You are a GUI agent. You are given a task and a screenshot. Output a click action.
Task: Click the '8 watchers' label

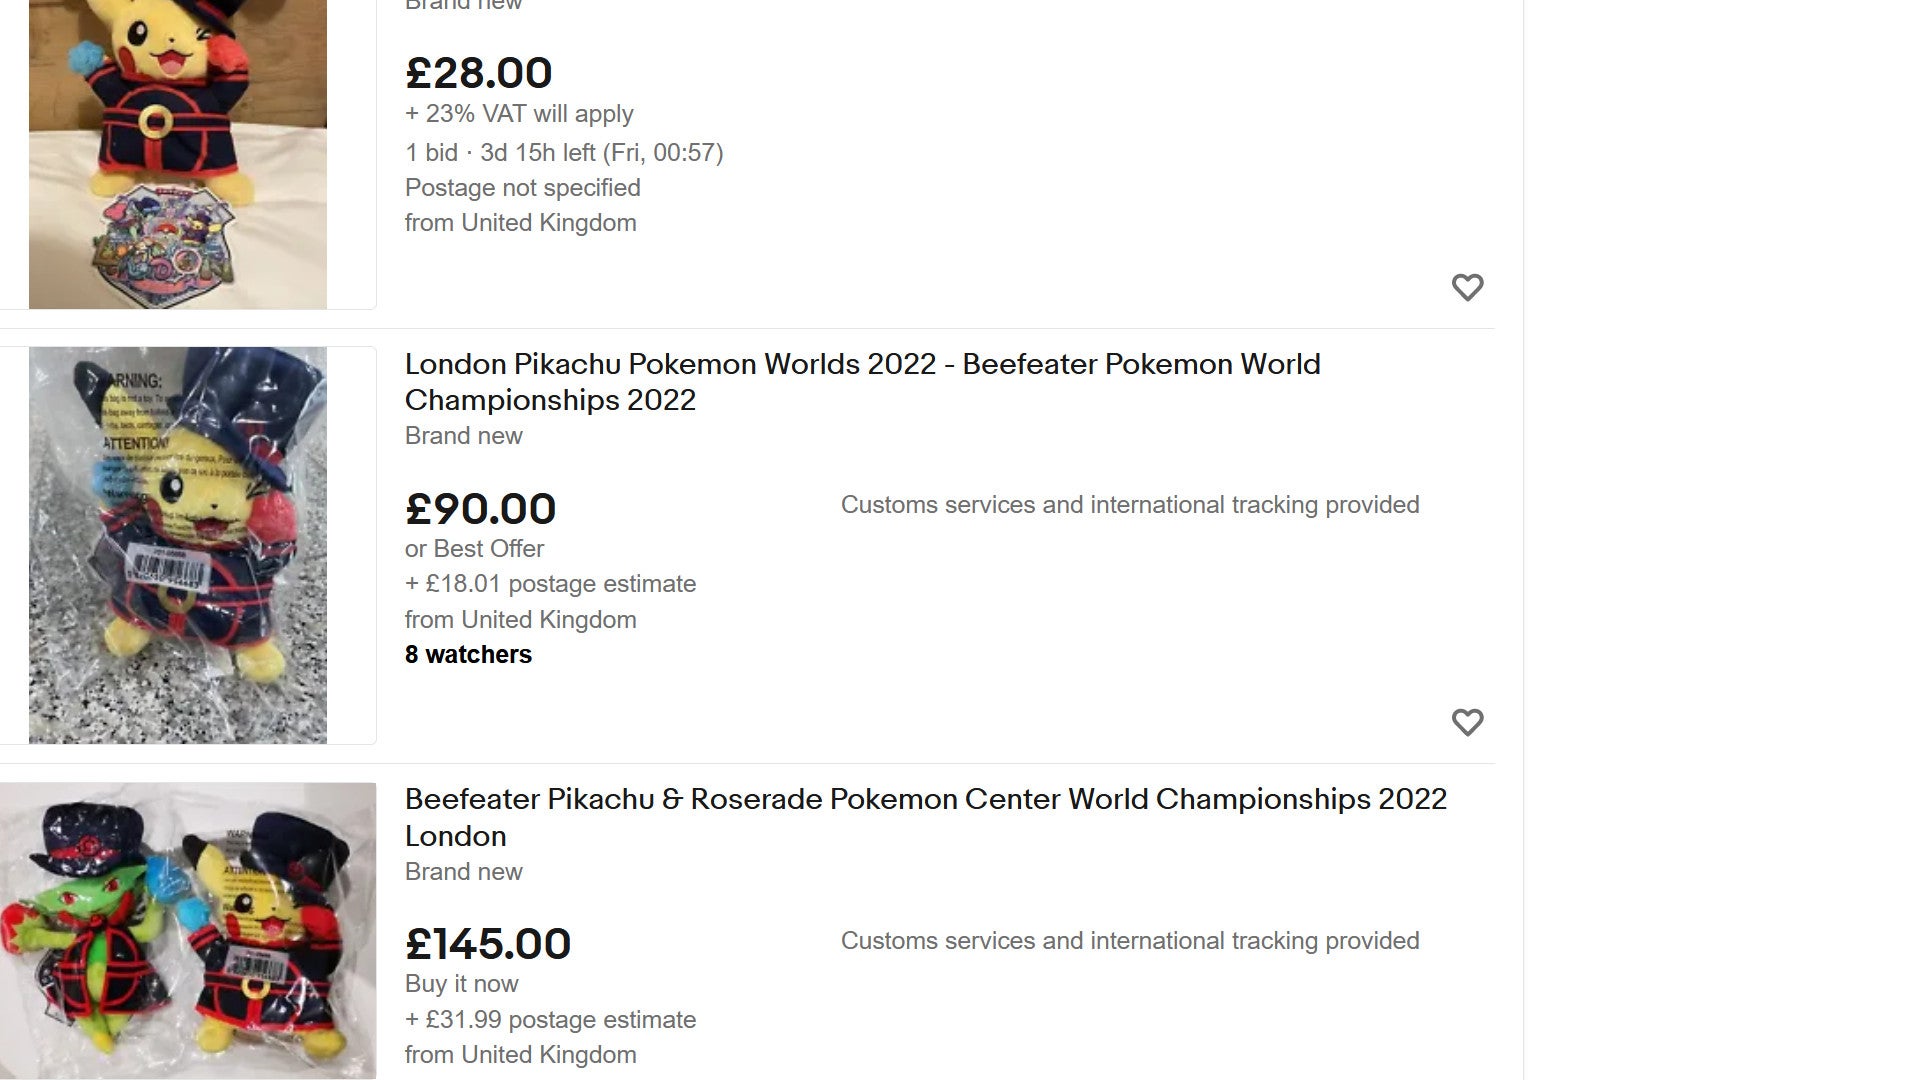(468, 655)
